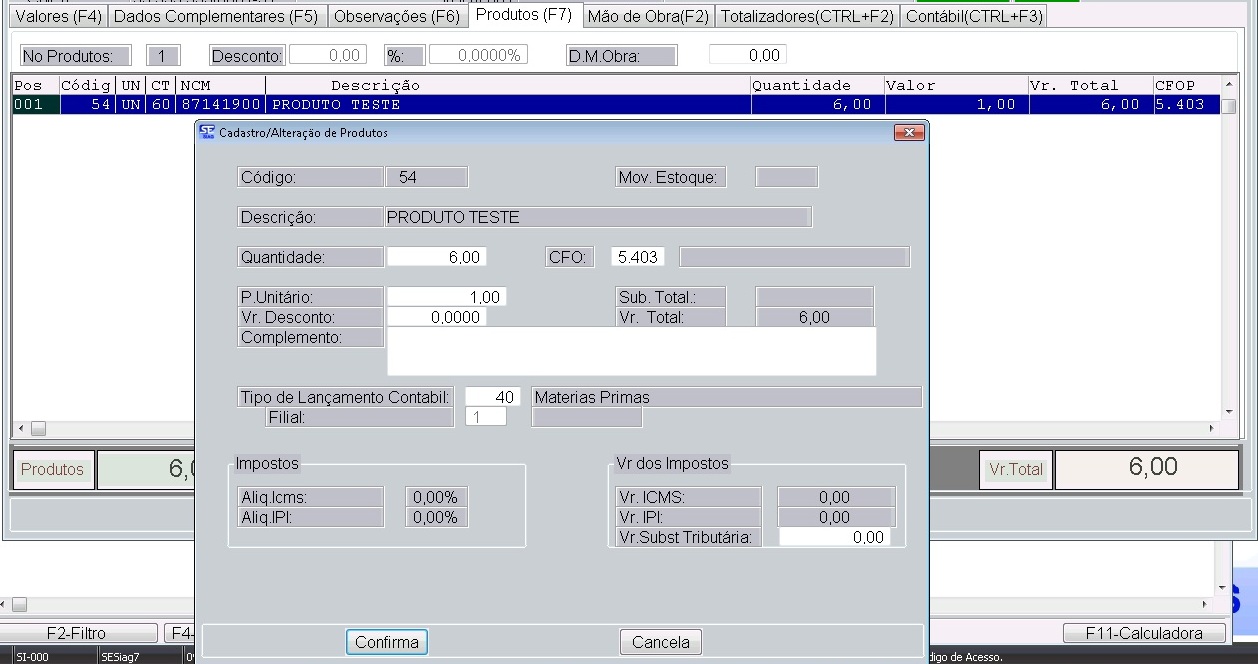Focus the Complemento text area
The height and width of the screenshot is (664, 1258).
631,351
